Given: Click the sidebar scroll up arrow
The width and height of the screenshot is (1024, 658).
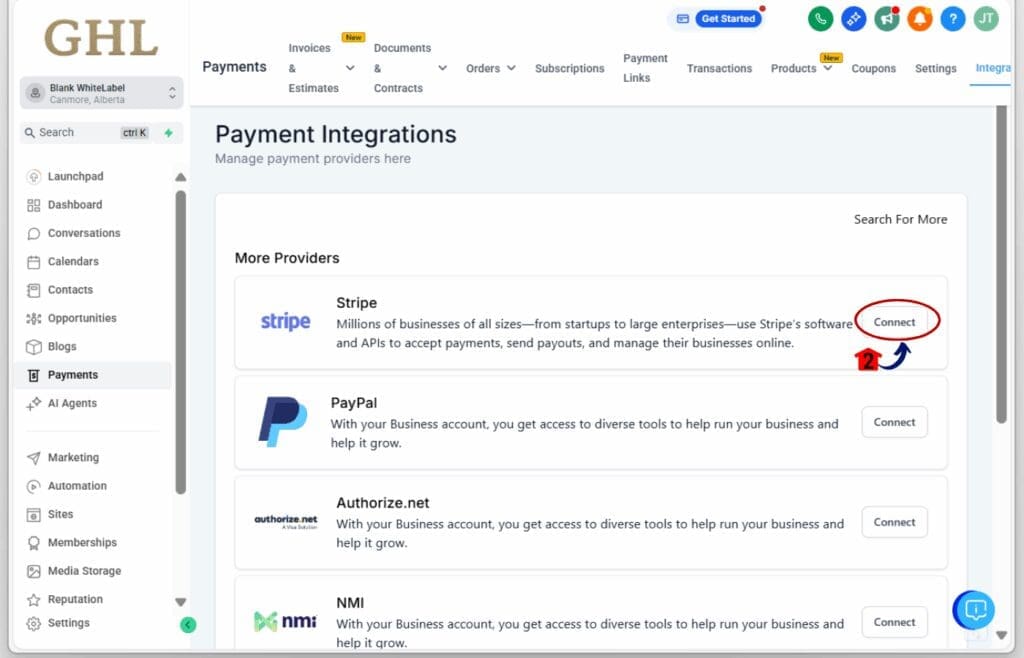Looking at the screenshot, I should 181,178.
